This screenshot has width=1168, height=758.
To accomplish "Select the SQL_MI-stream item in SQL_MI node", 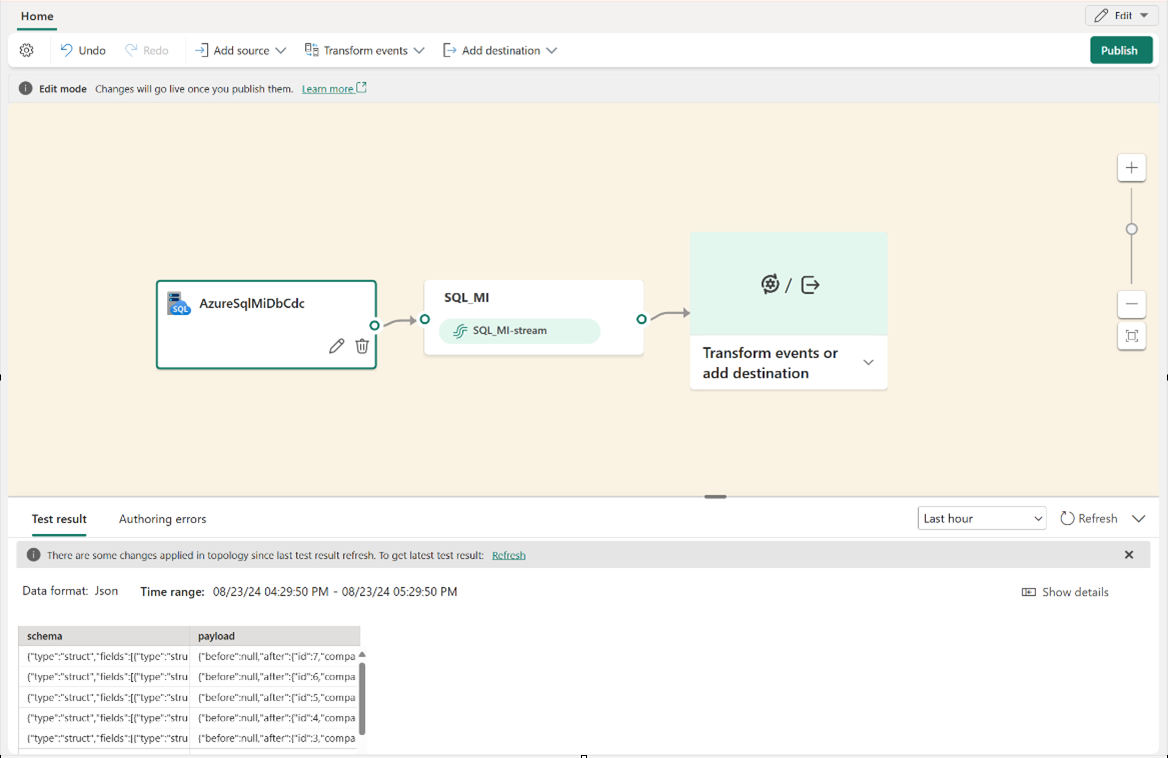I will point(518,331).
